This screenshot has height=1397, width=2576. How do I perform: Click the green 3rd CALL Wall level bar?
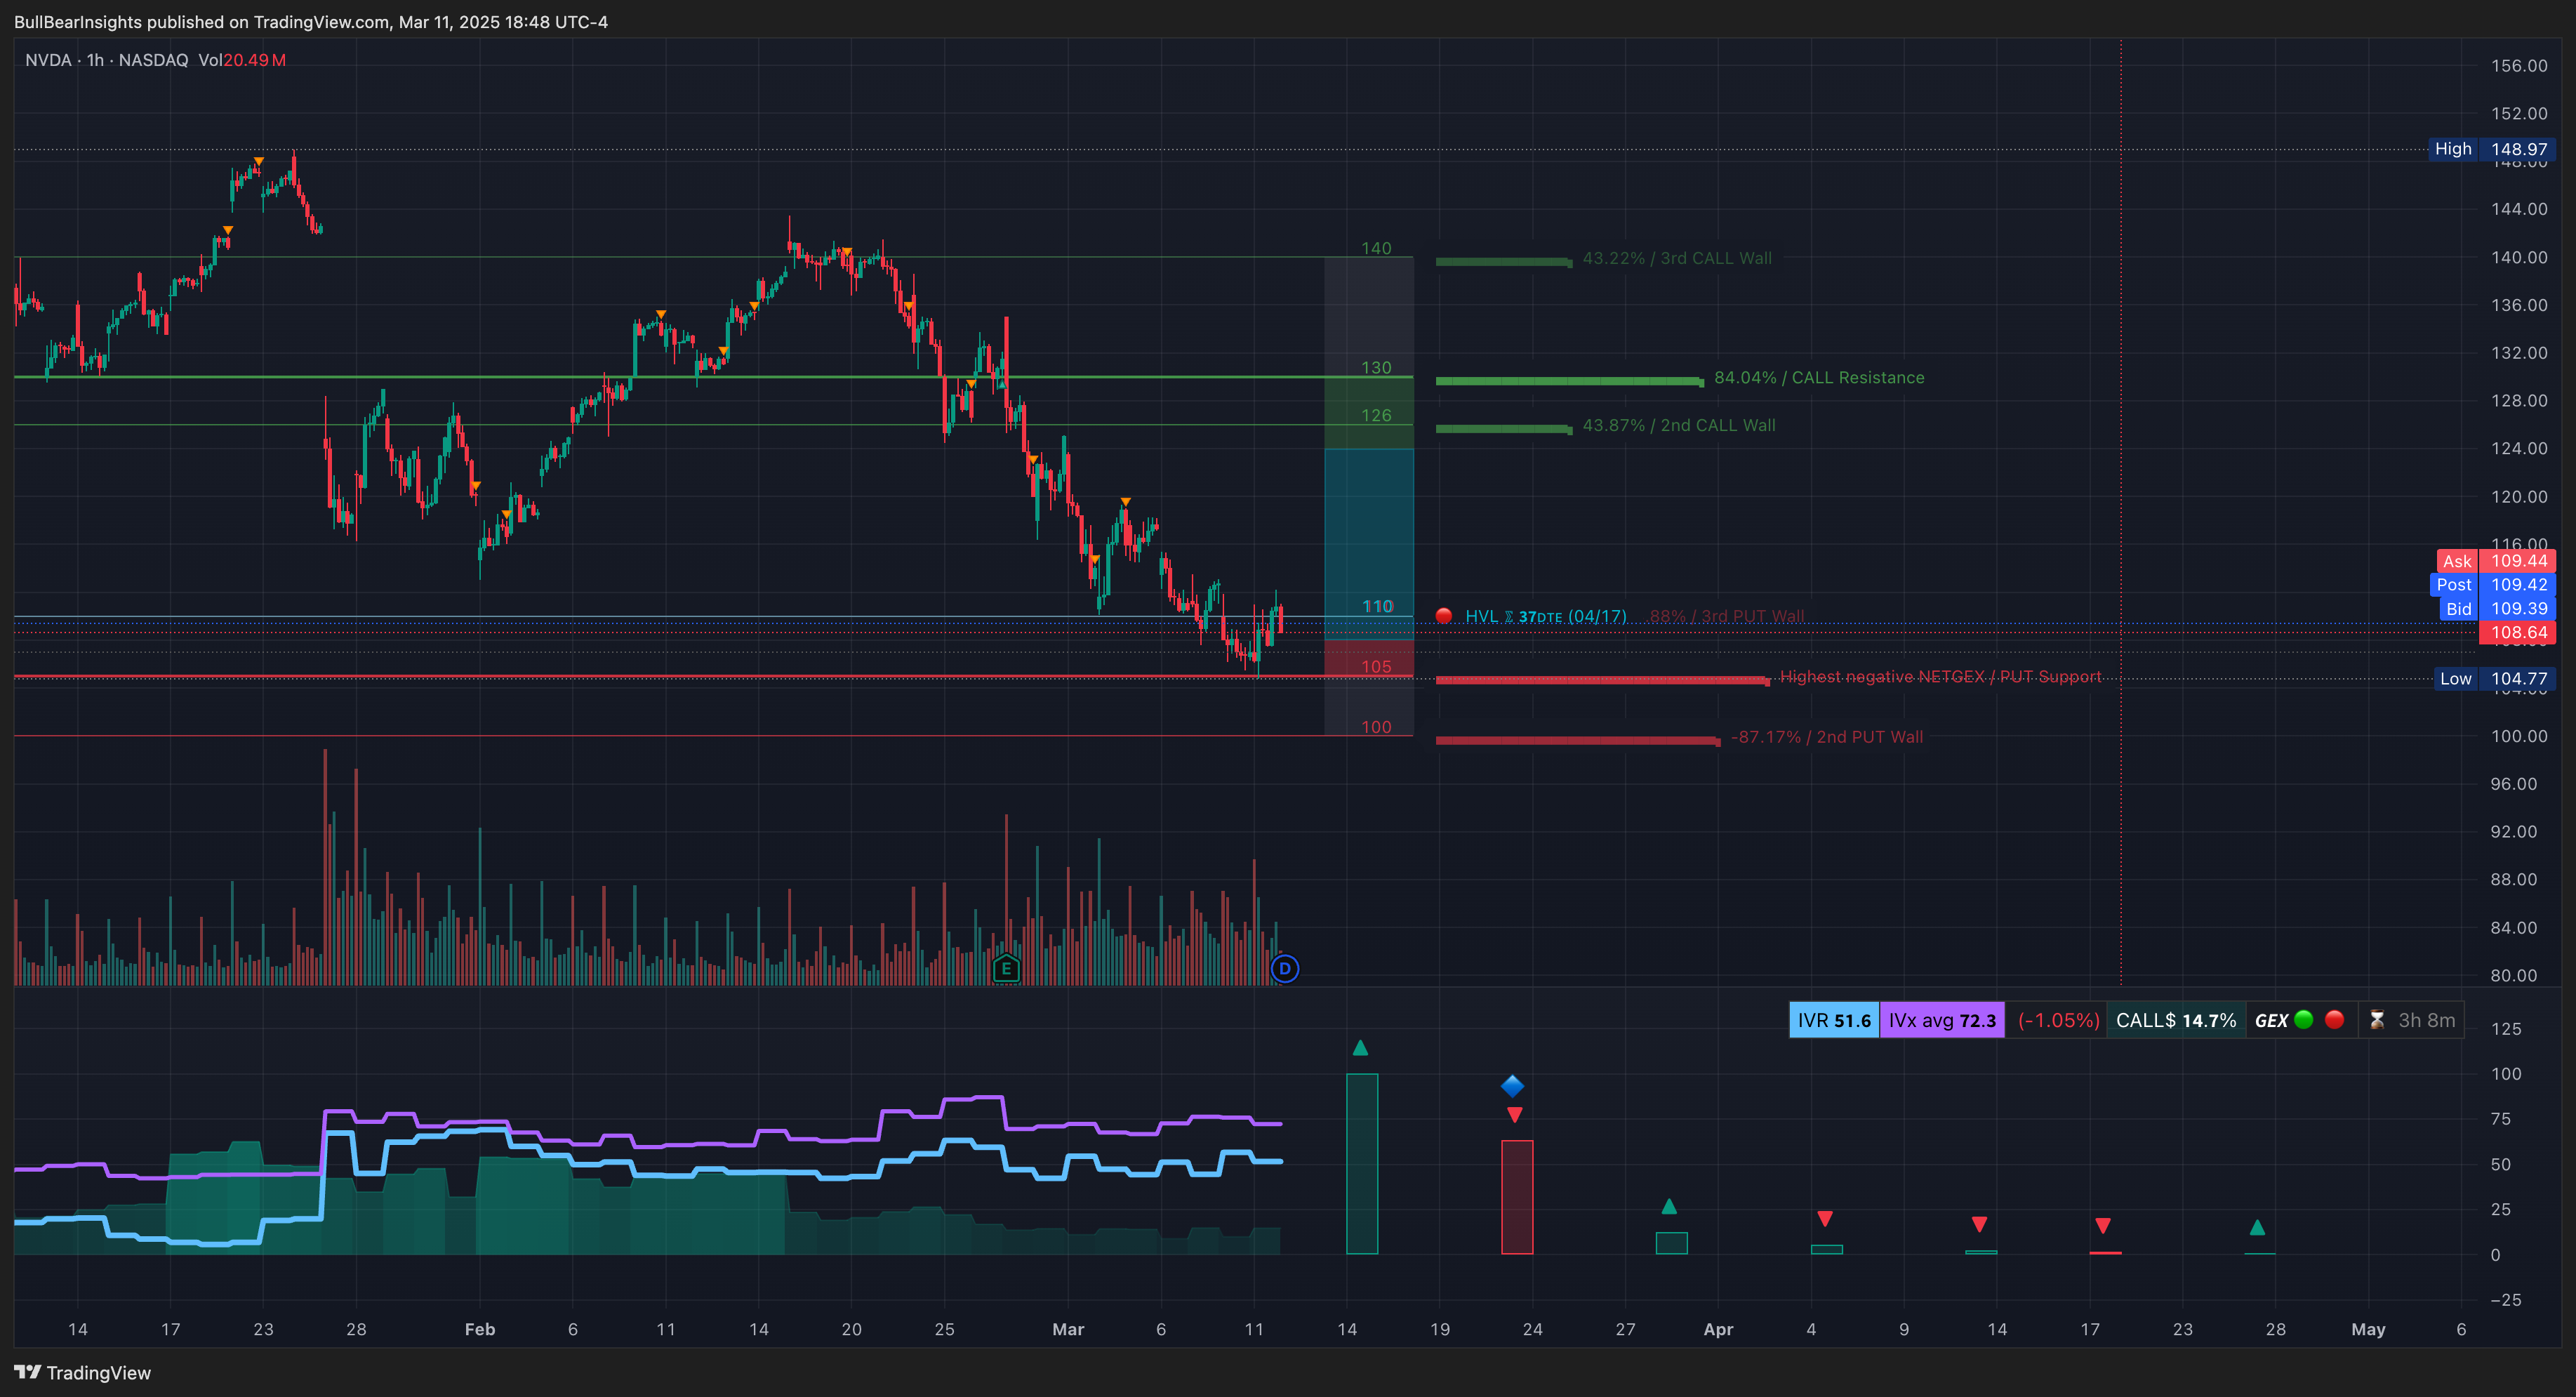(x=1504, y=262)
